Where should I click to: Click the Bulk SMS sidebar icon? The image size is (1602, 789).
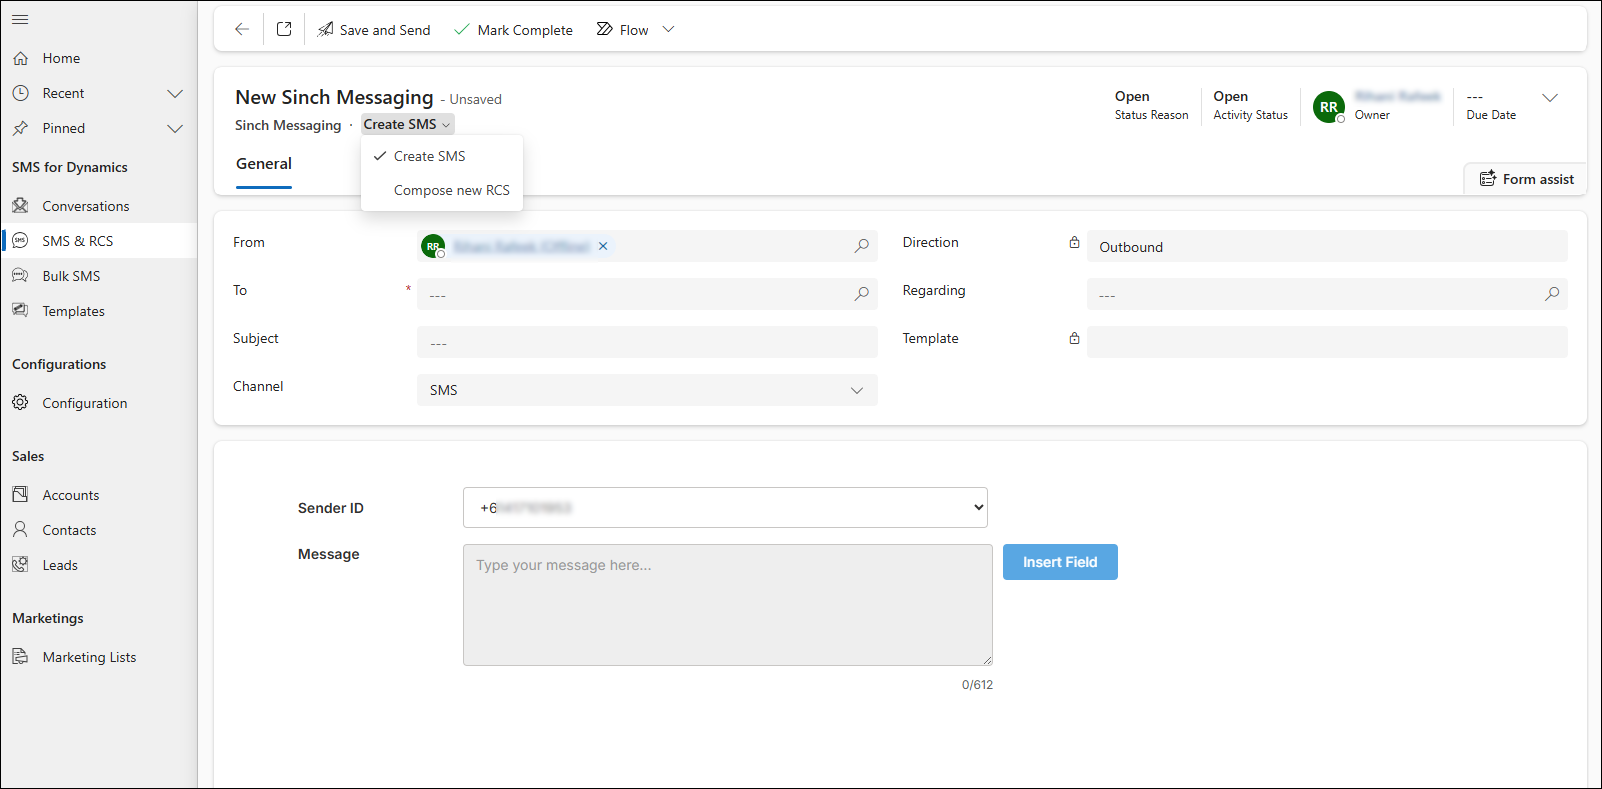pyautogui.click(x=20, y=276)
